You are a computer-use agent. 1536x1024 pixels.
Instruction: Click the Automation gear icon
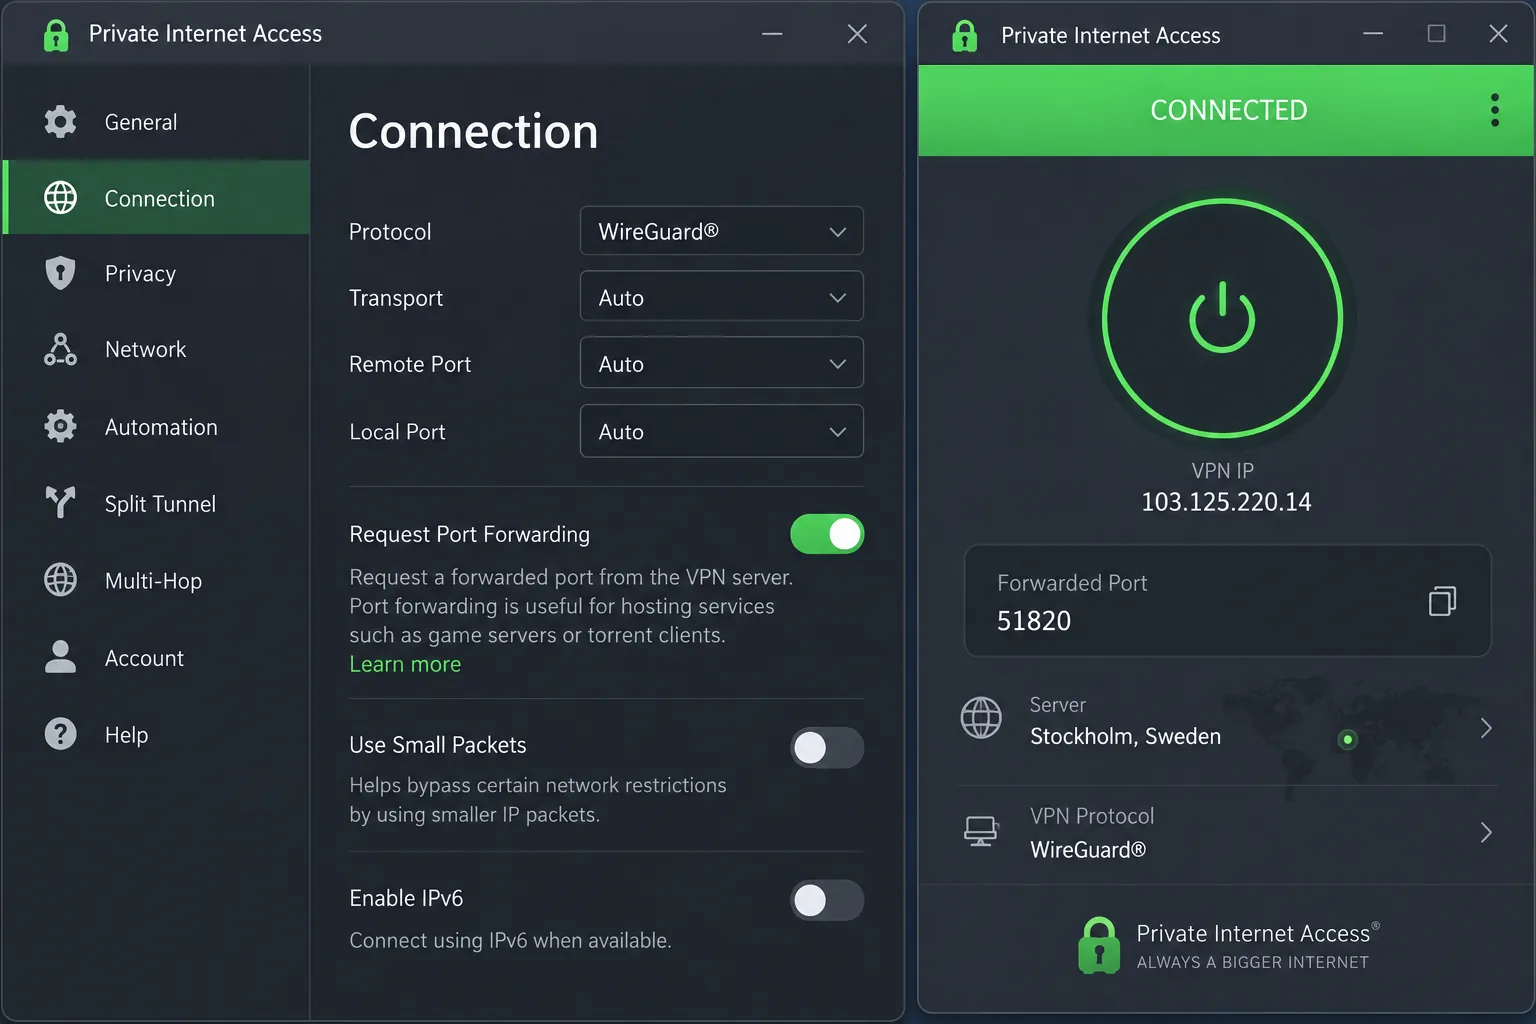(x=60, y=426)
